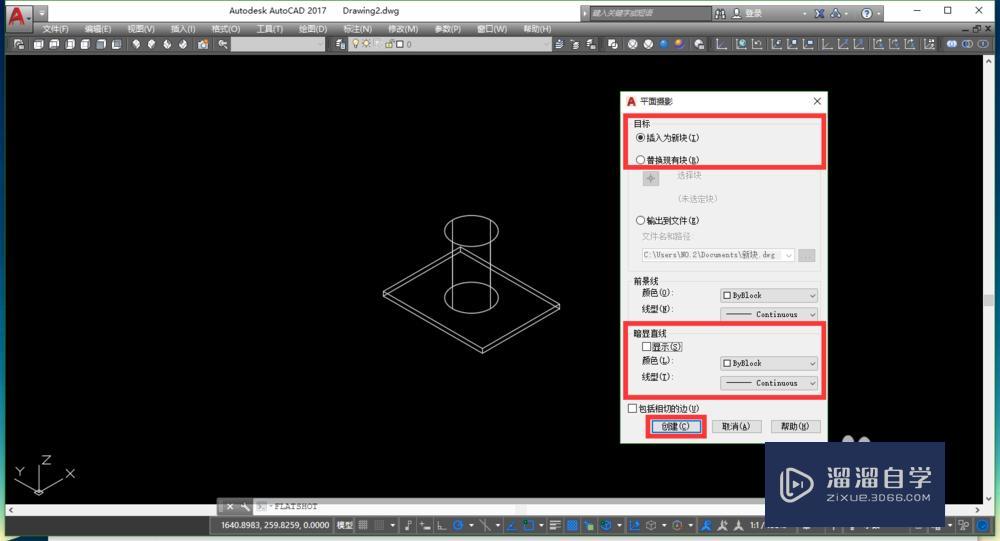Click the coordinates readout 1640.8983, 259.8259, 0.0000

coord(275,525)
